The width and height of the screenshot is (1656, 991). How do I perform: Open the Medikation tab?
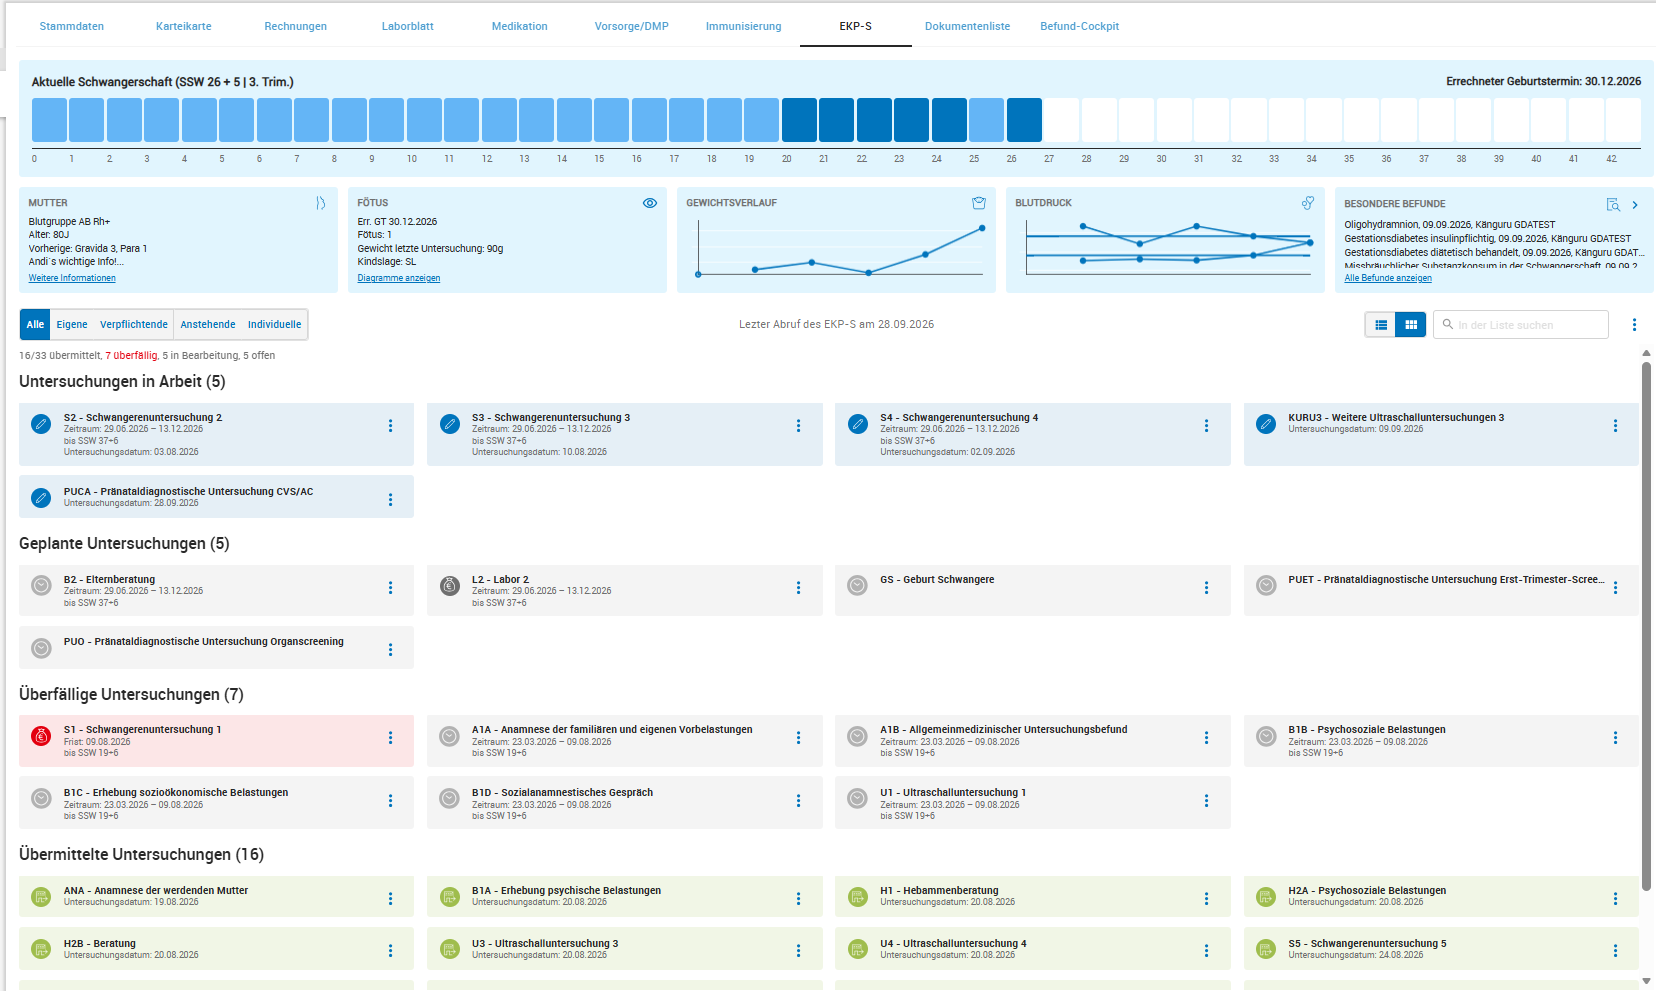[x=520, y=26]
